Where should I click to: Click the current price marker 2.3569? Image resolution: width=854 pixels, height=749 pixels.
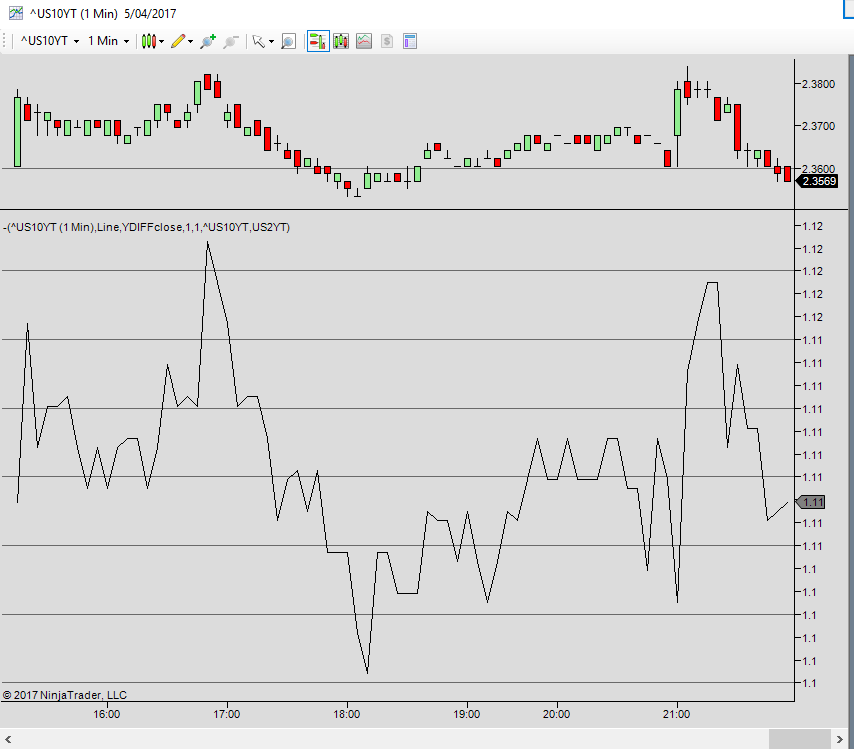[817, 181]
